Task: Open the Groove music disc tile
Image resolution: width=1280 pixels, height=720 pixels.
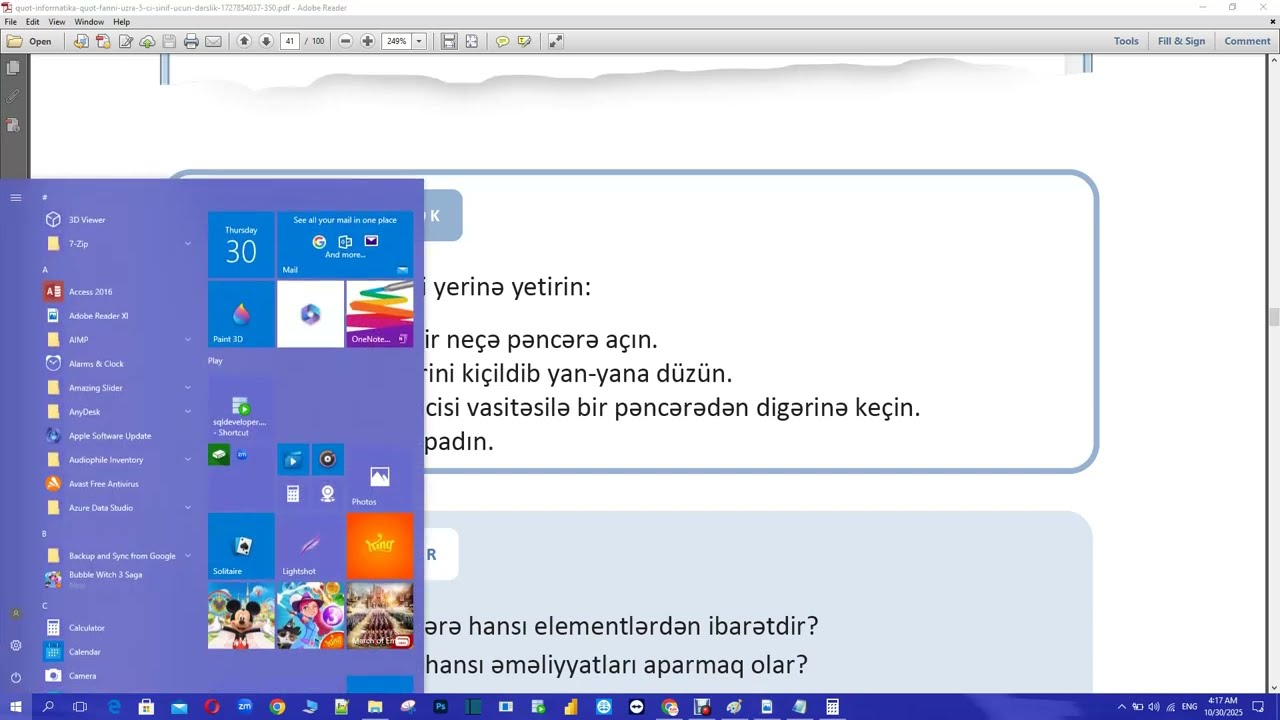Action: tap(327, 460)
